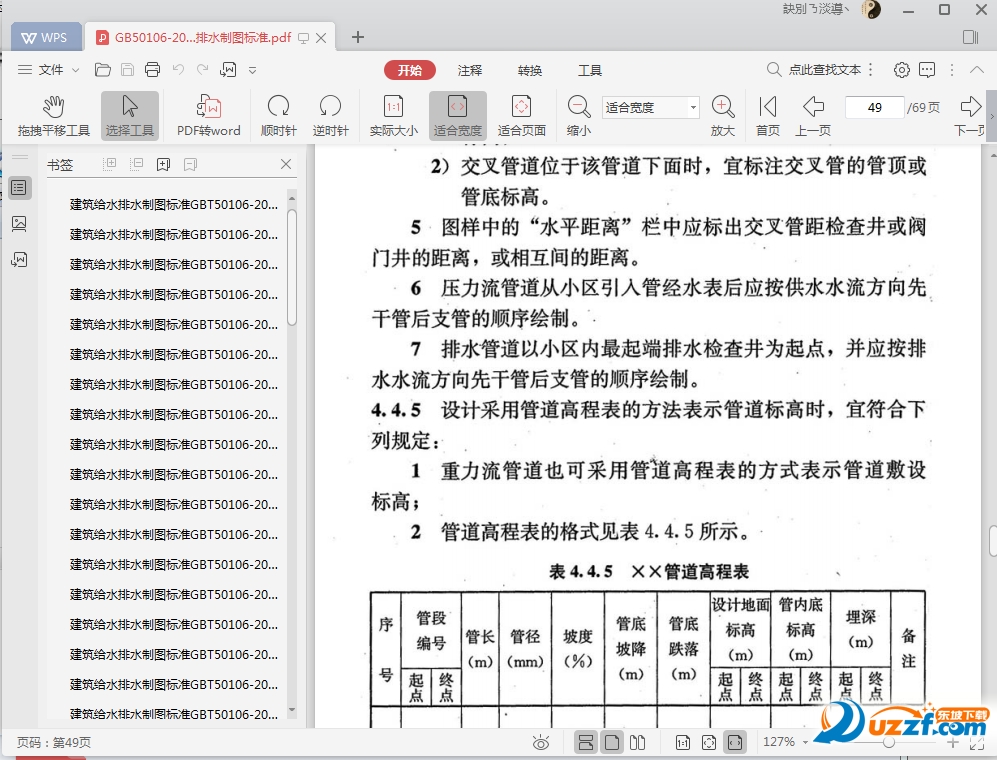Screen dimensions: 997x760
Task: Toggle fit-page view in status bar
Action: pos(709,742)
